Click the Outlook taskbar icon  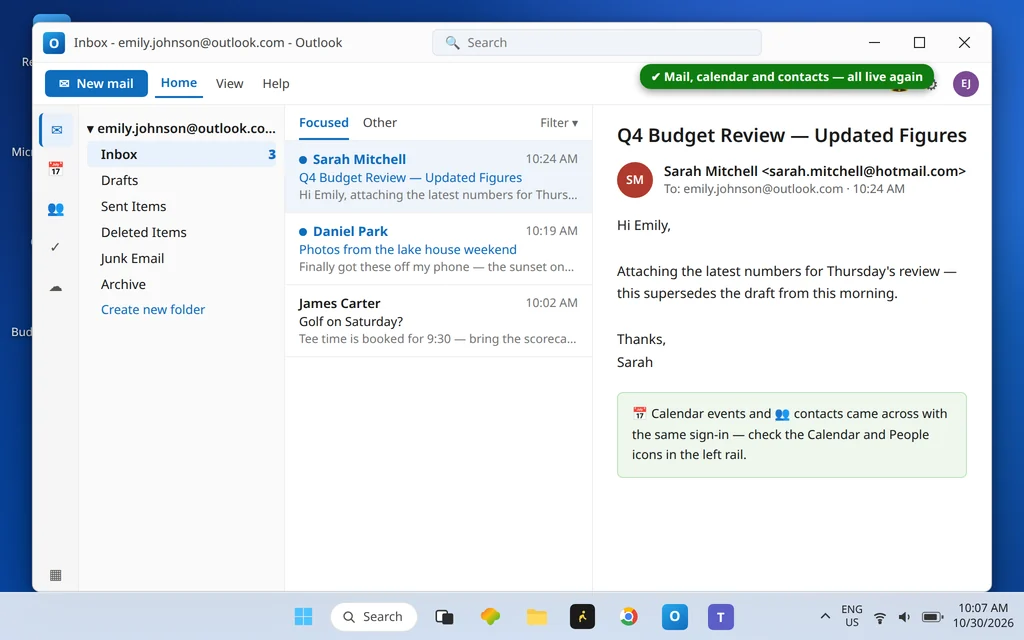(x=675, y=616)
